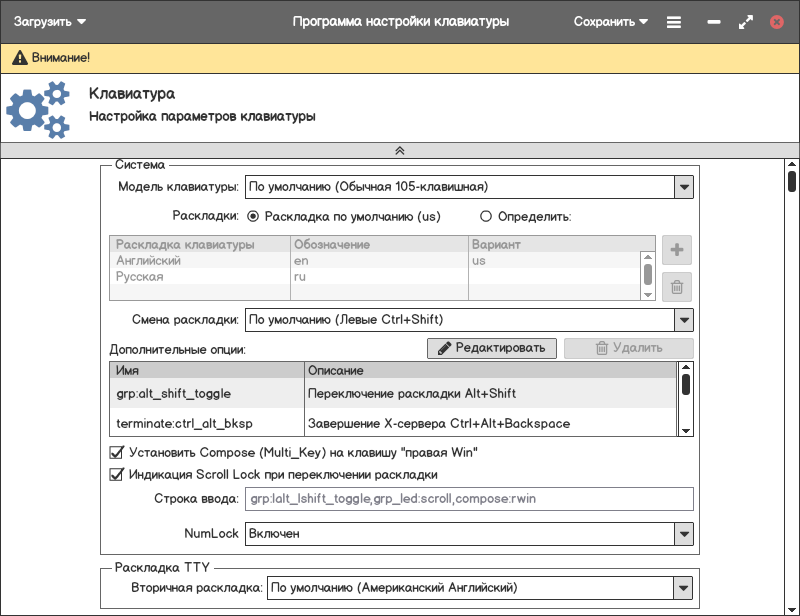The image size is (800, 616).
Task: Open the NumLock dropdown
Action: [x=684, y=534]
